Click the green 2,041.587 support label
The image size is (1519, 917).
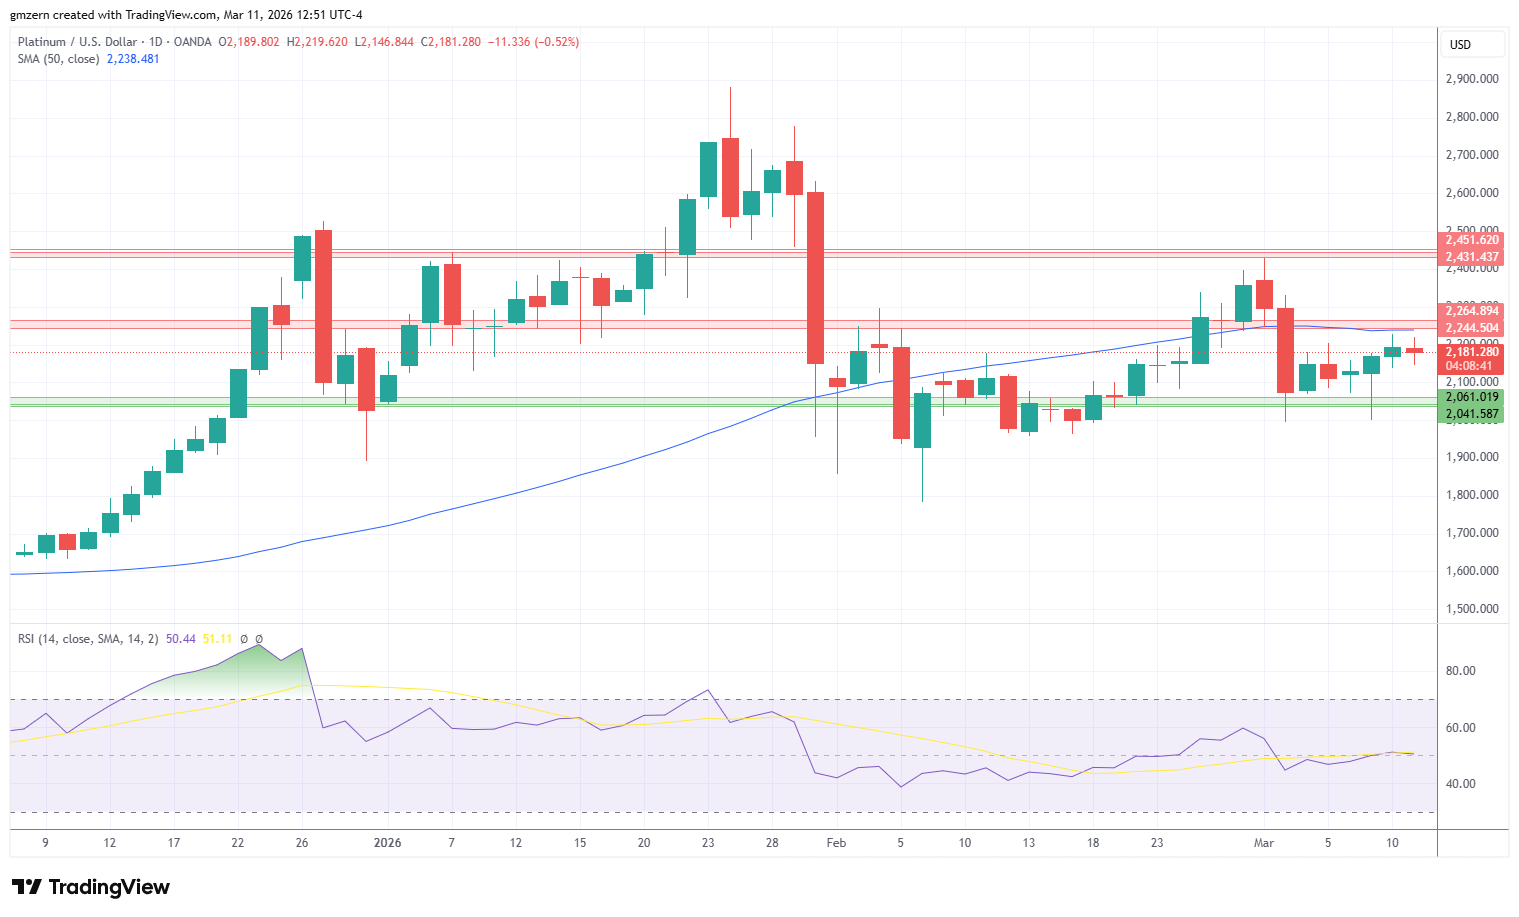tap(1470, 414)
